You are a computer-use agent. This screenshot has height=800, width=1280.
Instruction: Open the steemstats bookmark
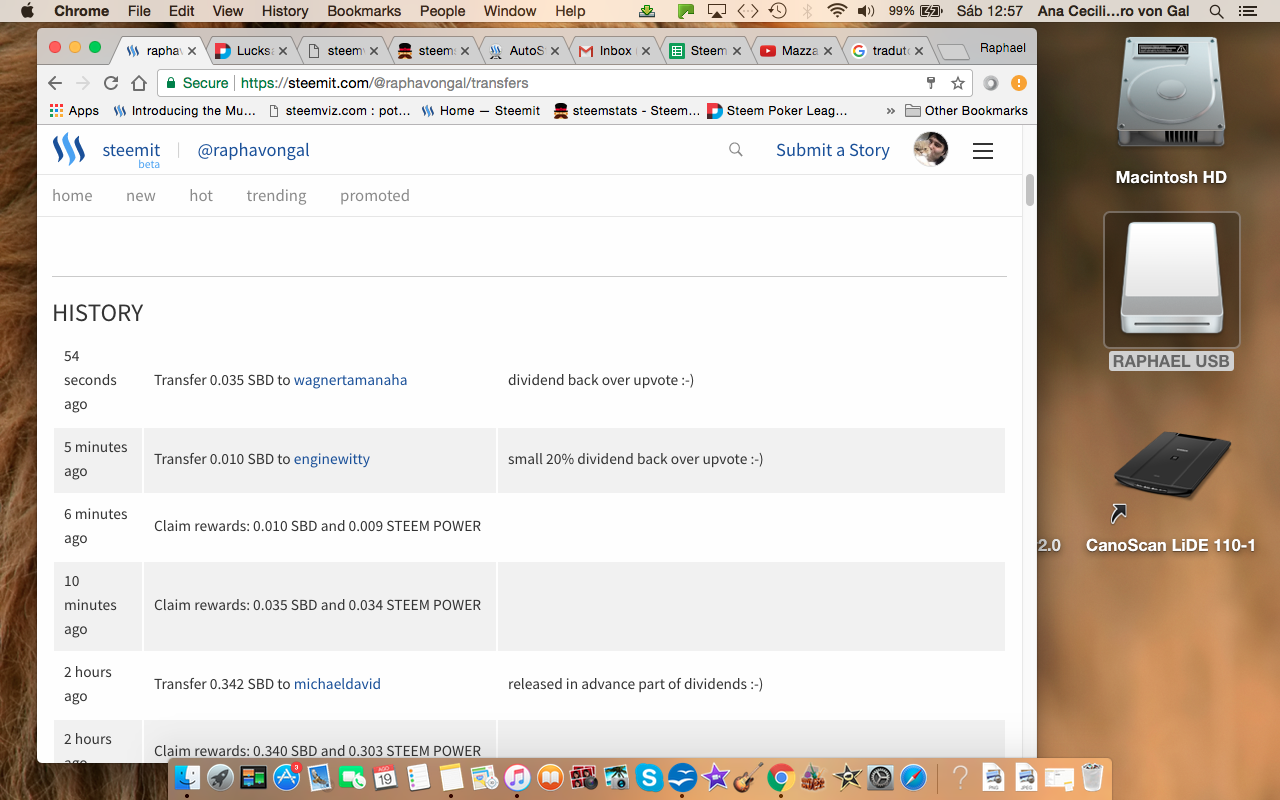pos(626,110)
